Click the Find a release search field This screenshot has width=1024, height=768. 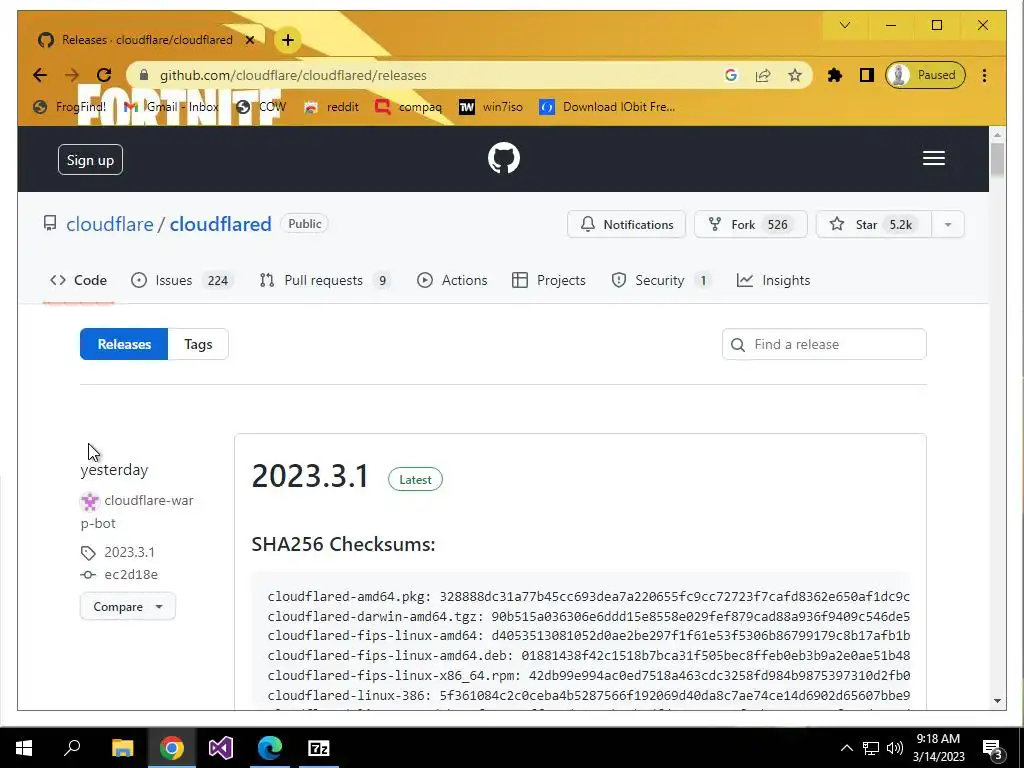click(824, 344)
